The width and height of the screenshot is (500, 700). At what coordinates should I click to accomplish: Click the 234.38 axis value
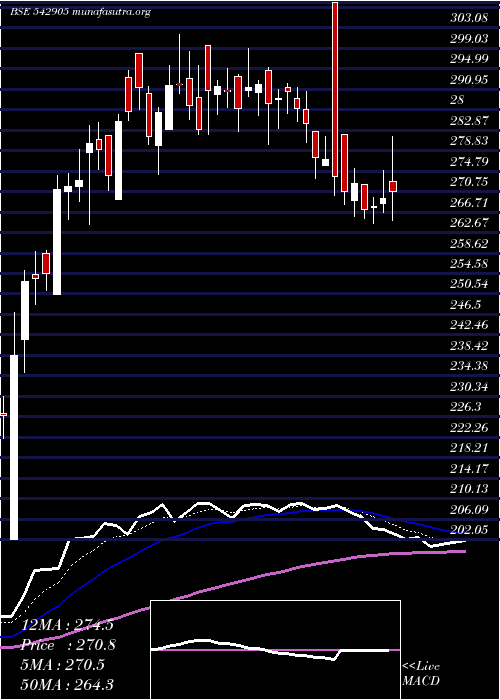(469, 367)
